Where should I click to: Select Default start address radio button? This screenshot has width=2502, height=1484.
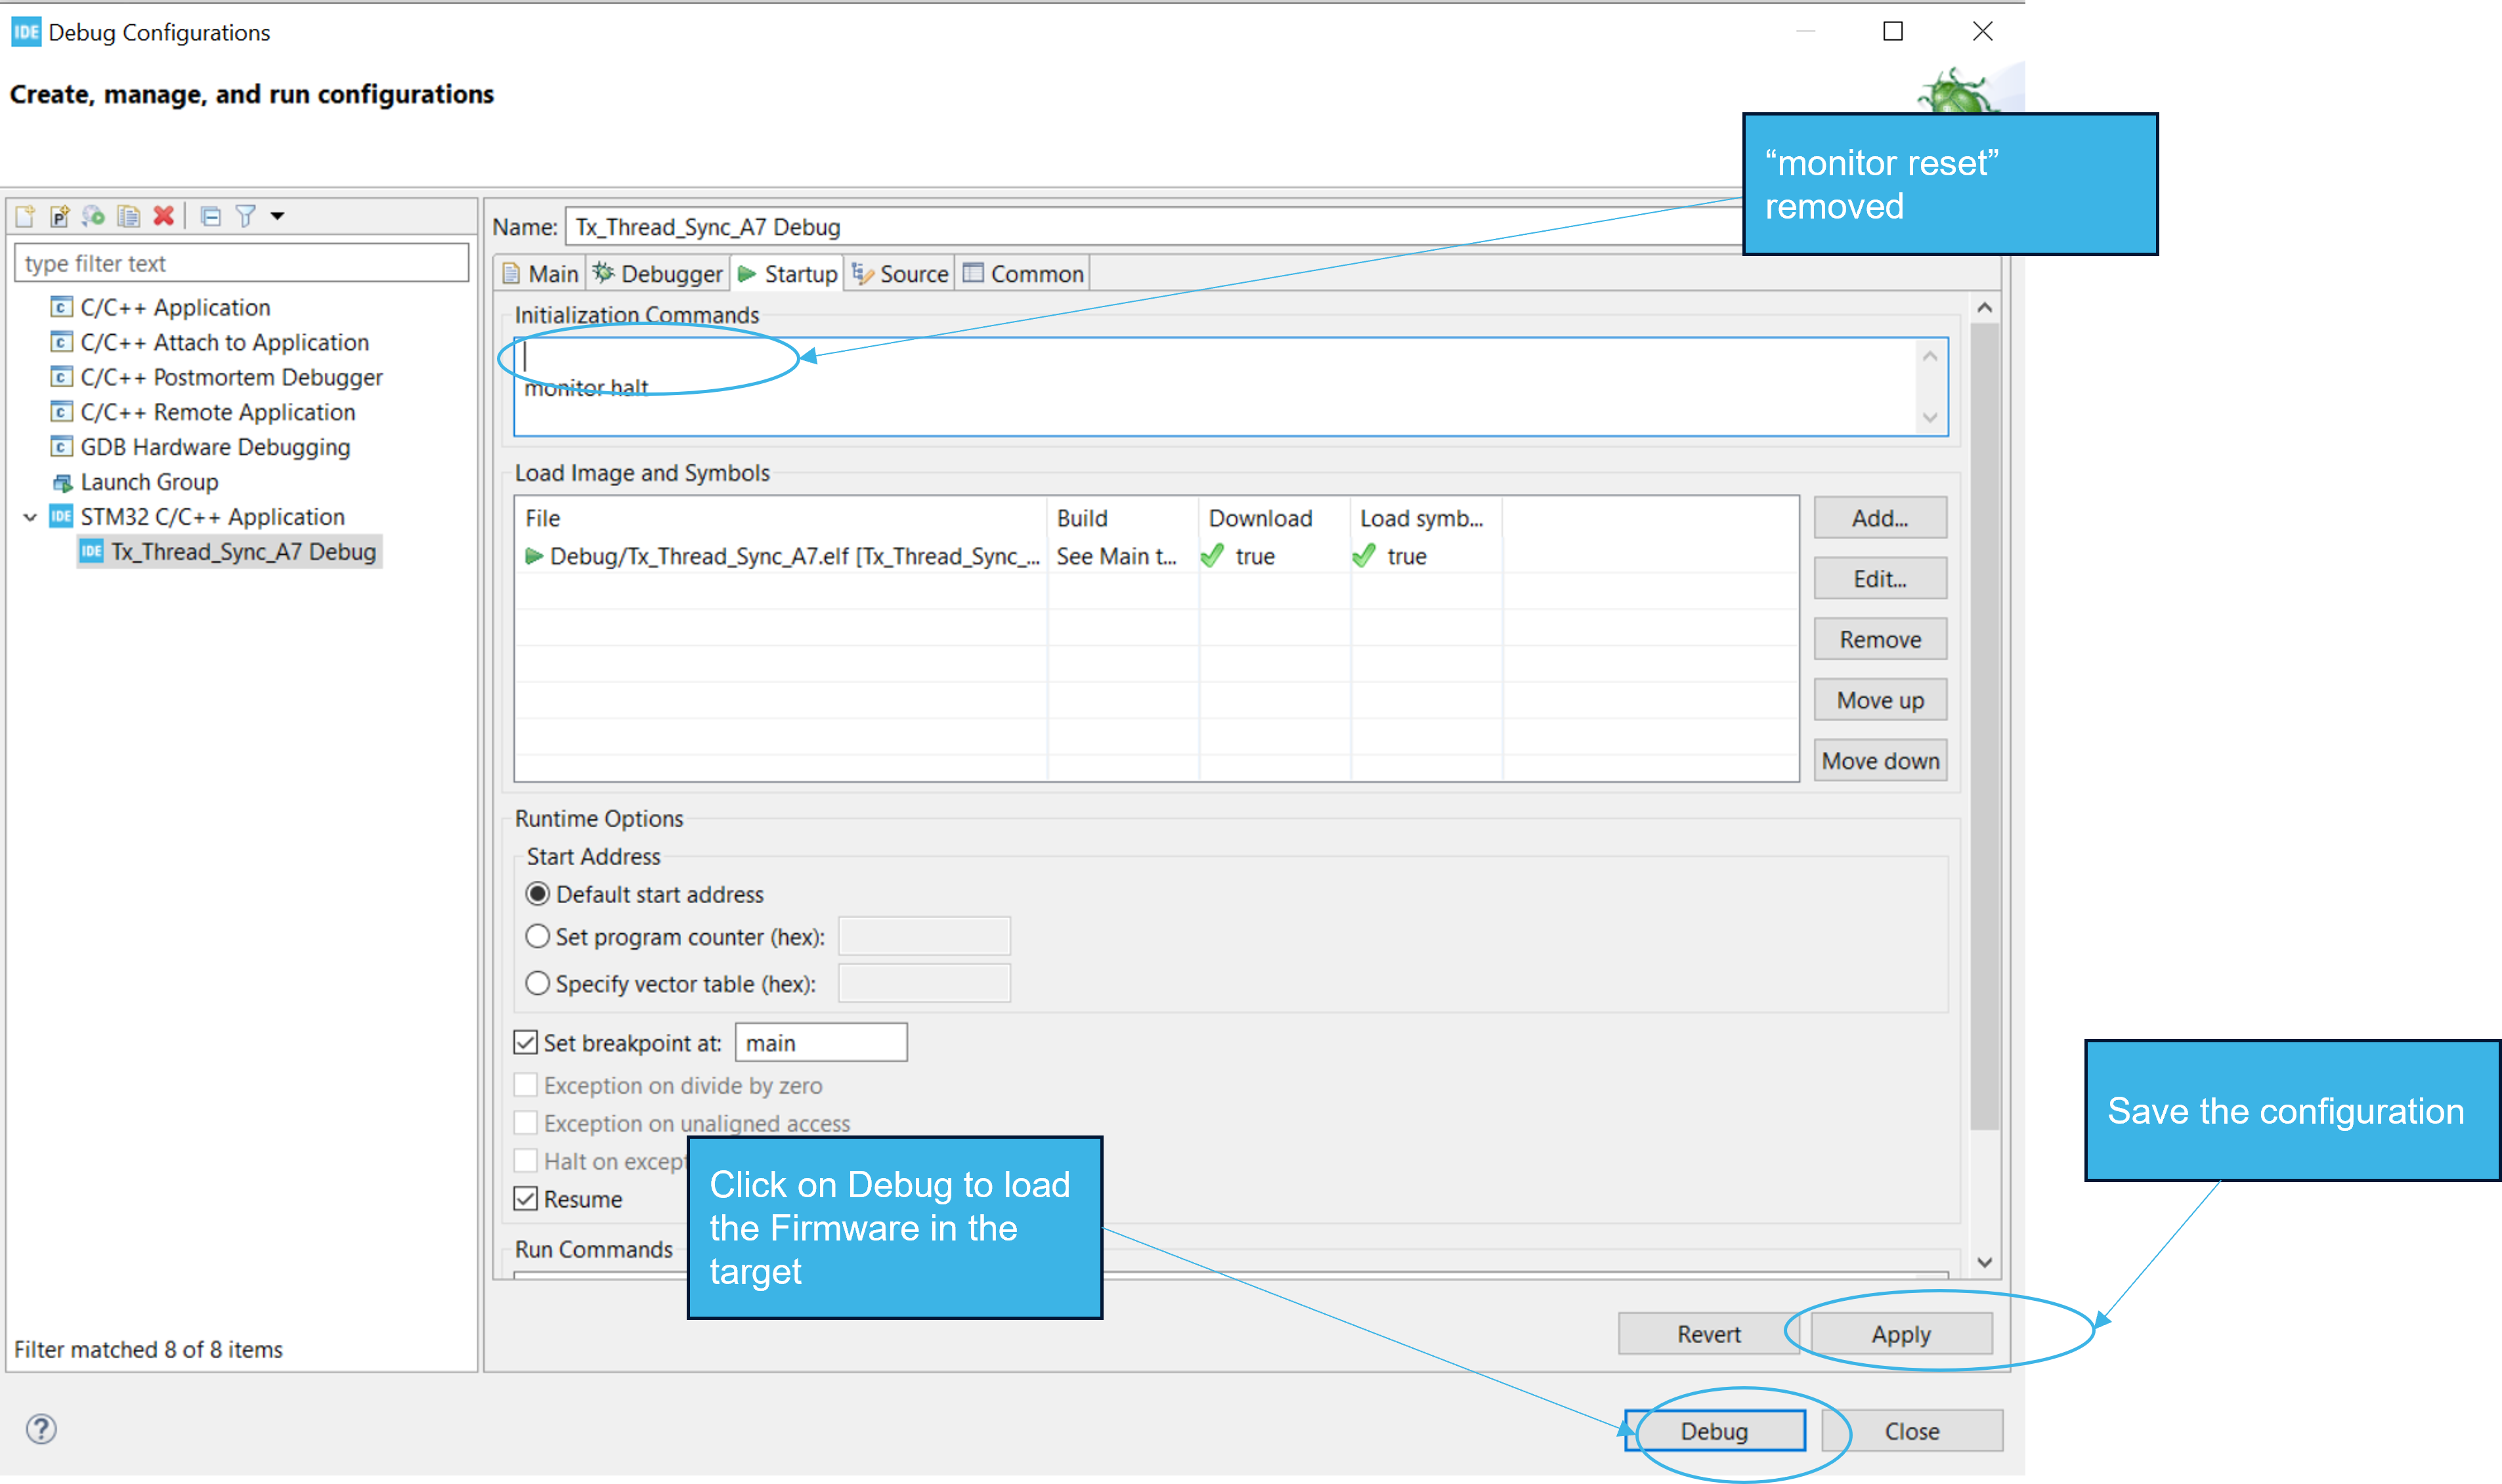538,894
